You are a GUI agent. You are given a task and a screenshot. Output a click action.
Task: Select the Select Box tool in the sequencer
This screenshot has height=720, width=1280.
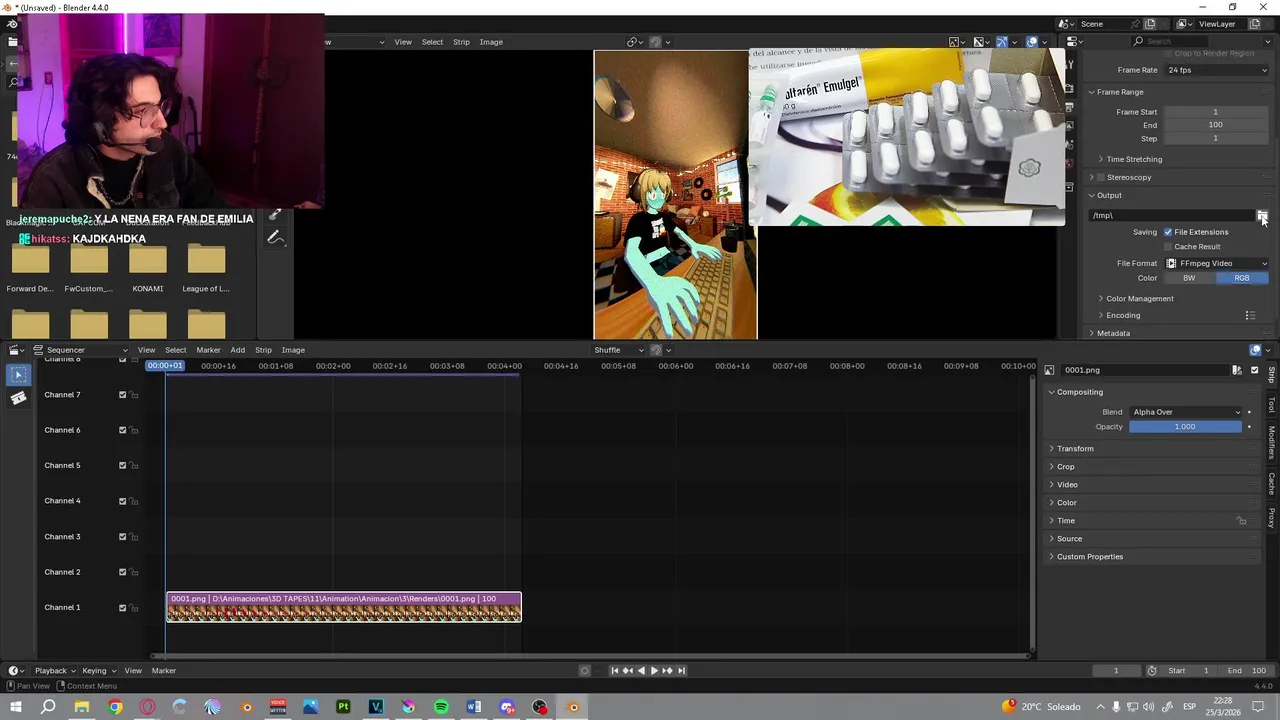18,375
